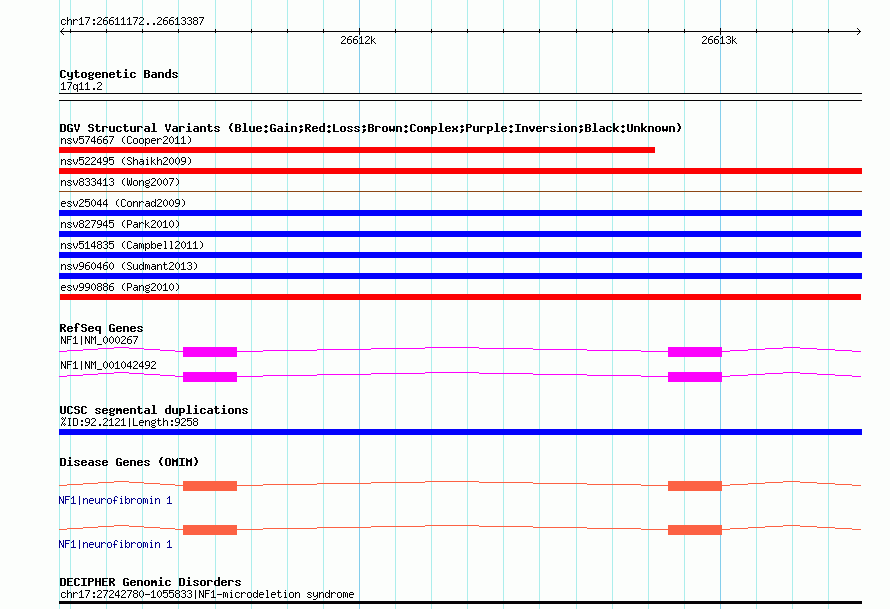Click right exon of first OMIM NF1 gene

tap(695, 486)
